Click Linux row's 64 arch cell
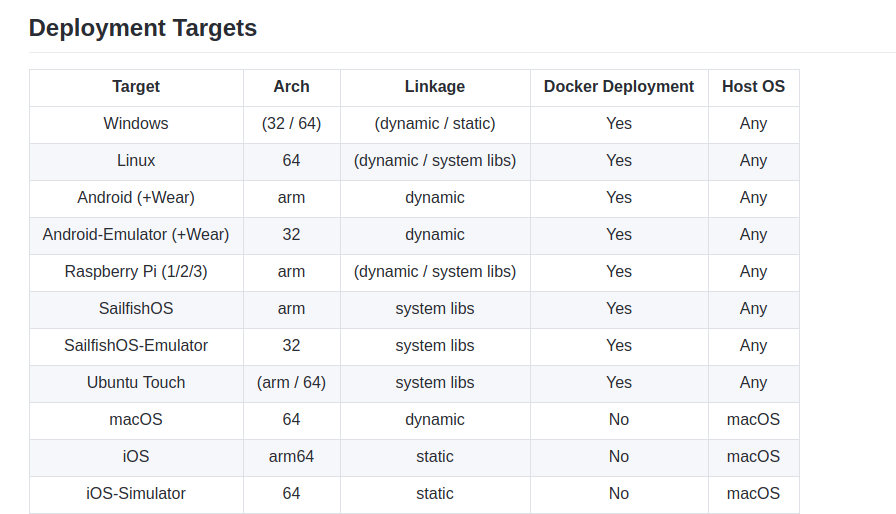 291,161
